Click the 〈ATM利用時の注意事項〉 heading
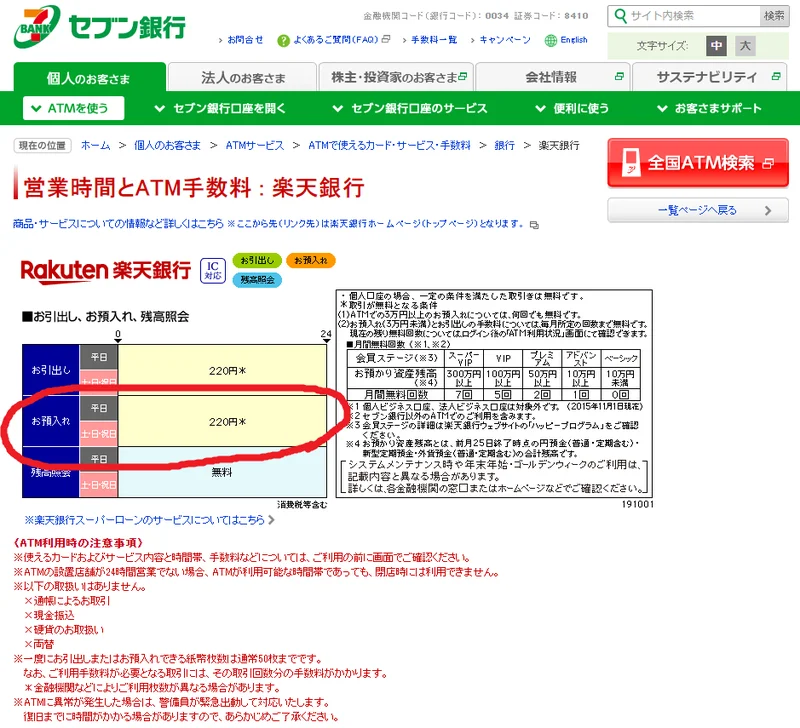This screenshot has width=800, height=728. (78, 543)
